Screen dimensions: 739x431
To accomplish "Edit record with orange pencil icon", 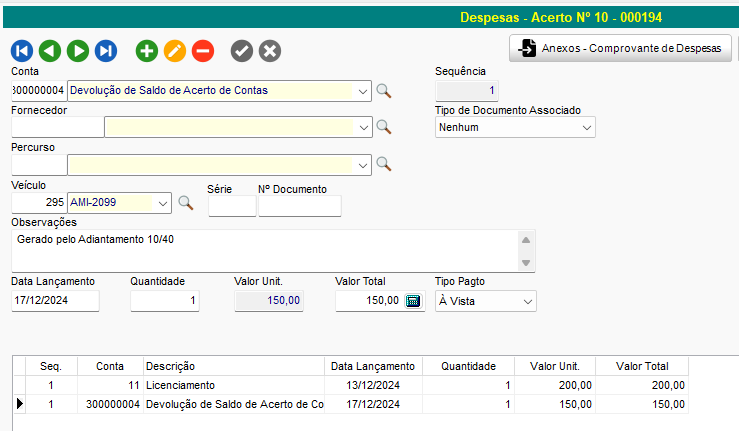I will 175,50.
